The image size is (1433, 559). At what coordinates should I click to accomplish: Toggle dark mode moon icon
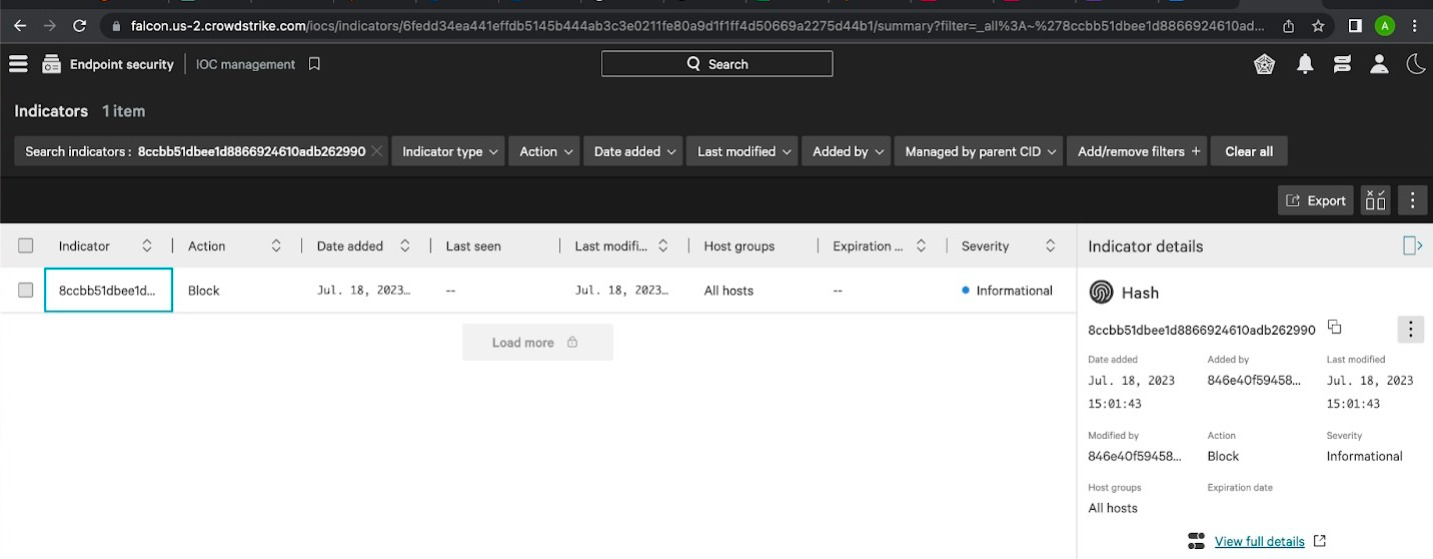click(x=1416, y=64)
